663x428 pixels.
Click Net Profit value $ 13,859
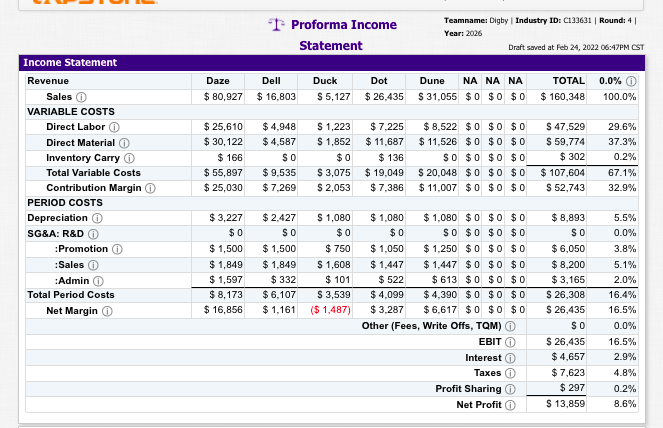point(566,404)
